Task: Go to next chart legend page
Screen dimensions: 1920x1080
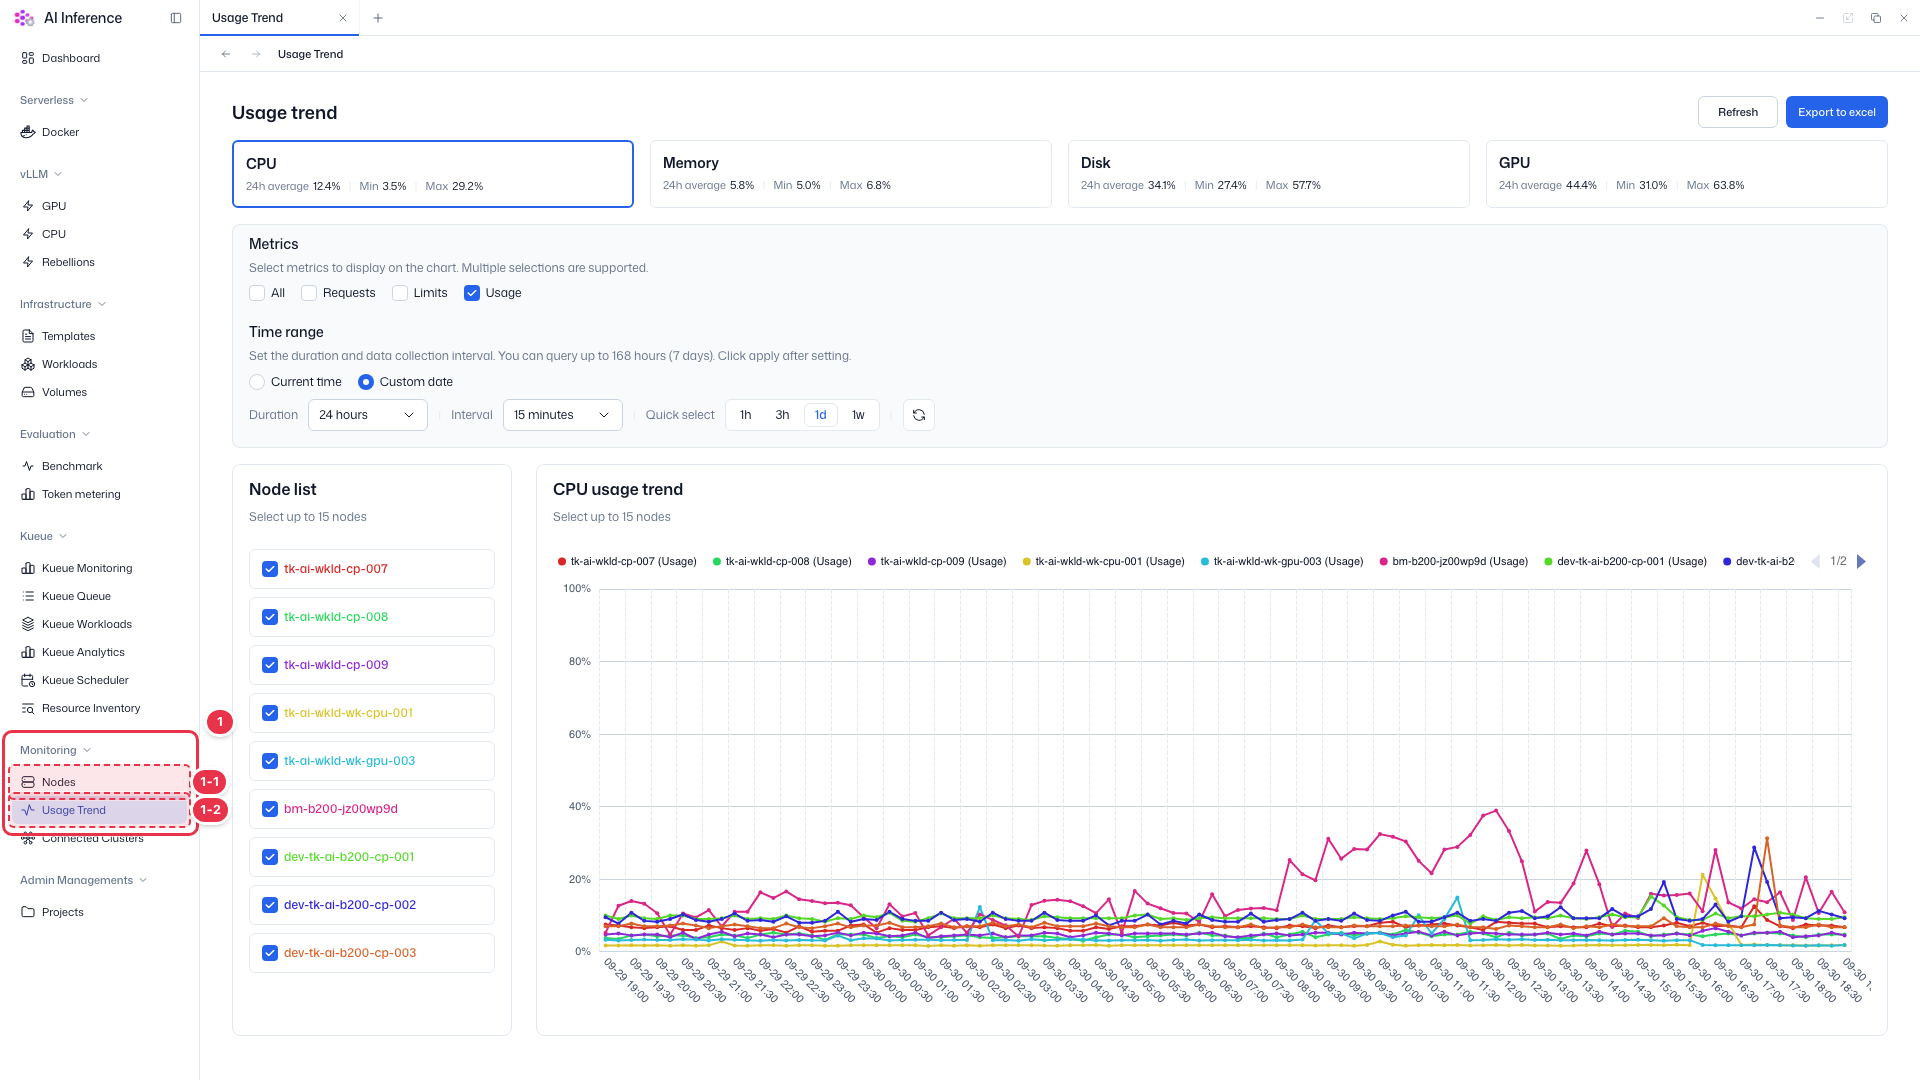Action: pyautogui.click(x=1861, y=562)
